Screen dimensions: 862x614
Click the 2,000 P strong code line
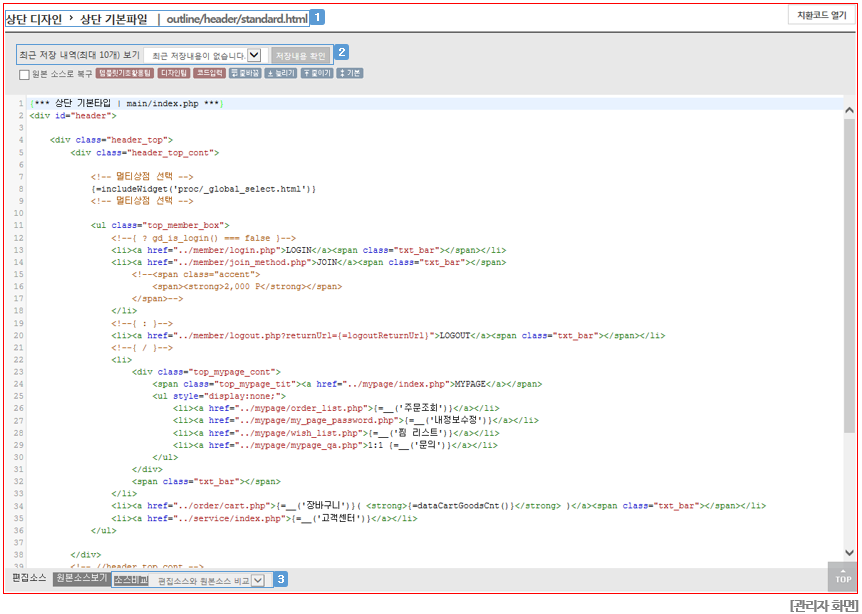[247, 286]
